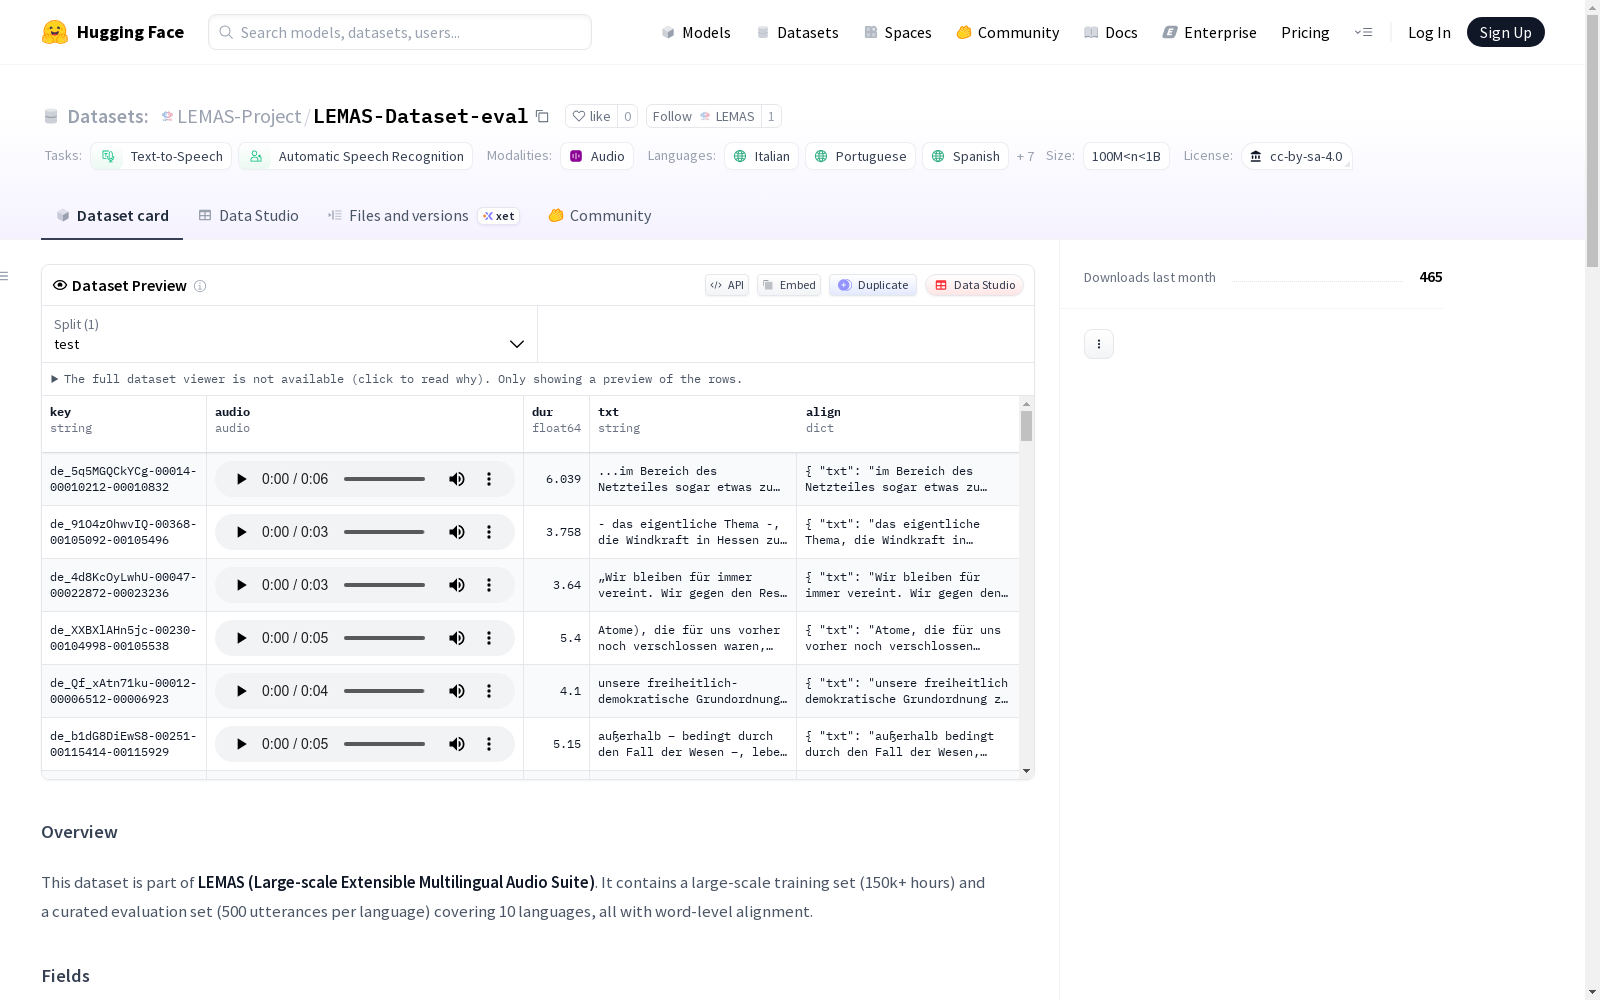The image size is (1600, 1000).
Task: Click the Italian language tag
Action: click(x=761, y=156)
